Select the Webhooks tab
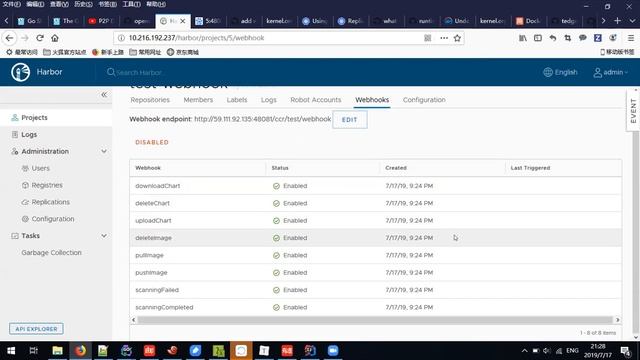 [372, 100]
